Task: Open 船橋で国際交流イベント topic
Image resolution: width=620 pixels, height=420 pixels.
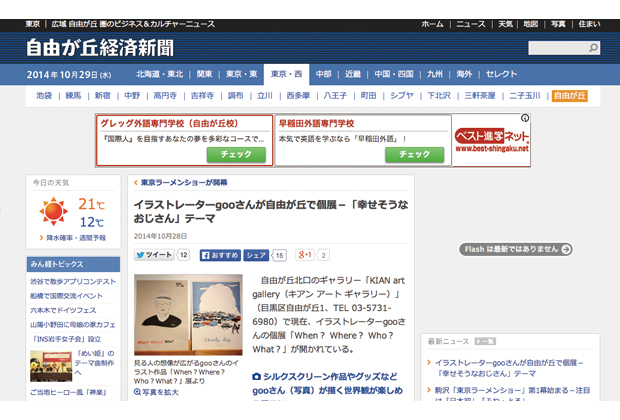Action: [x=66, y=296]
